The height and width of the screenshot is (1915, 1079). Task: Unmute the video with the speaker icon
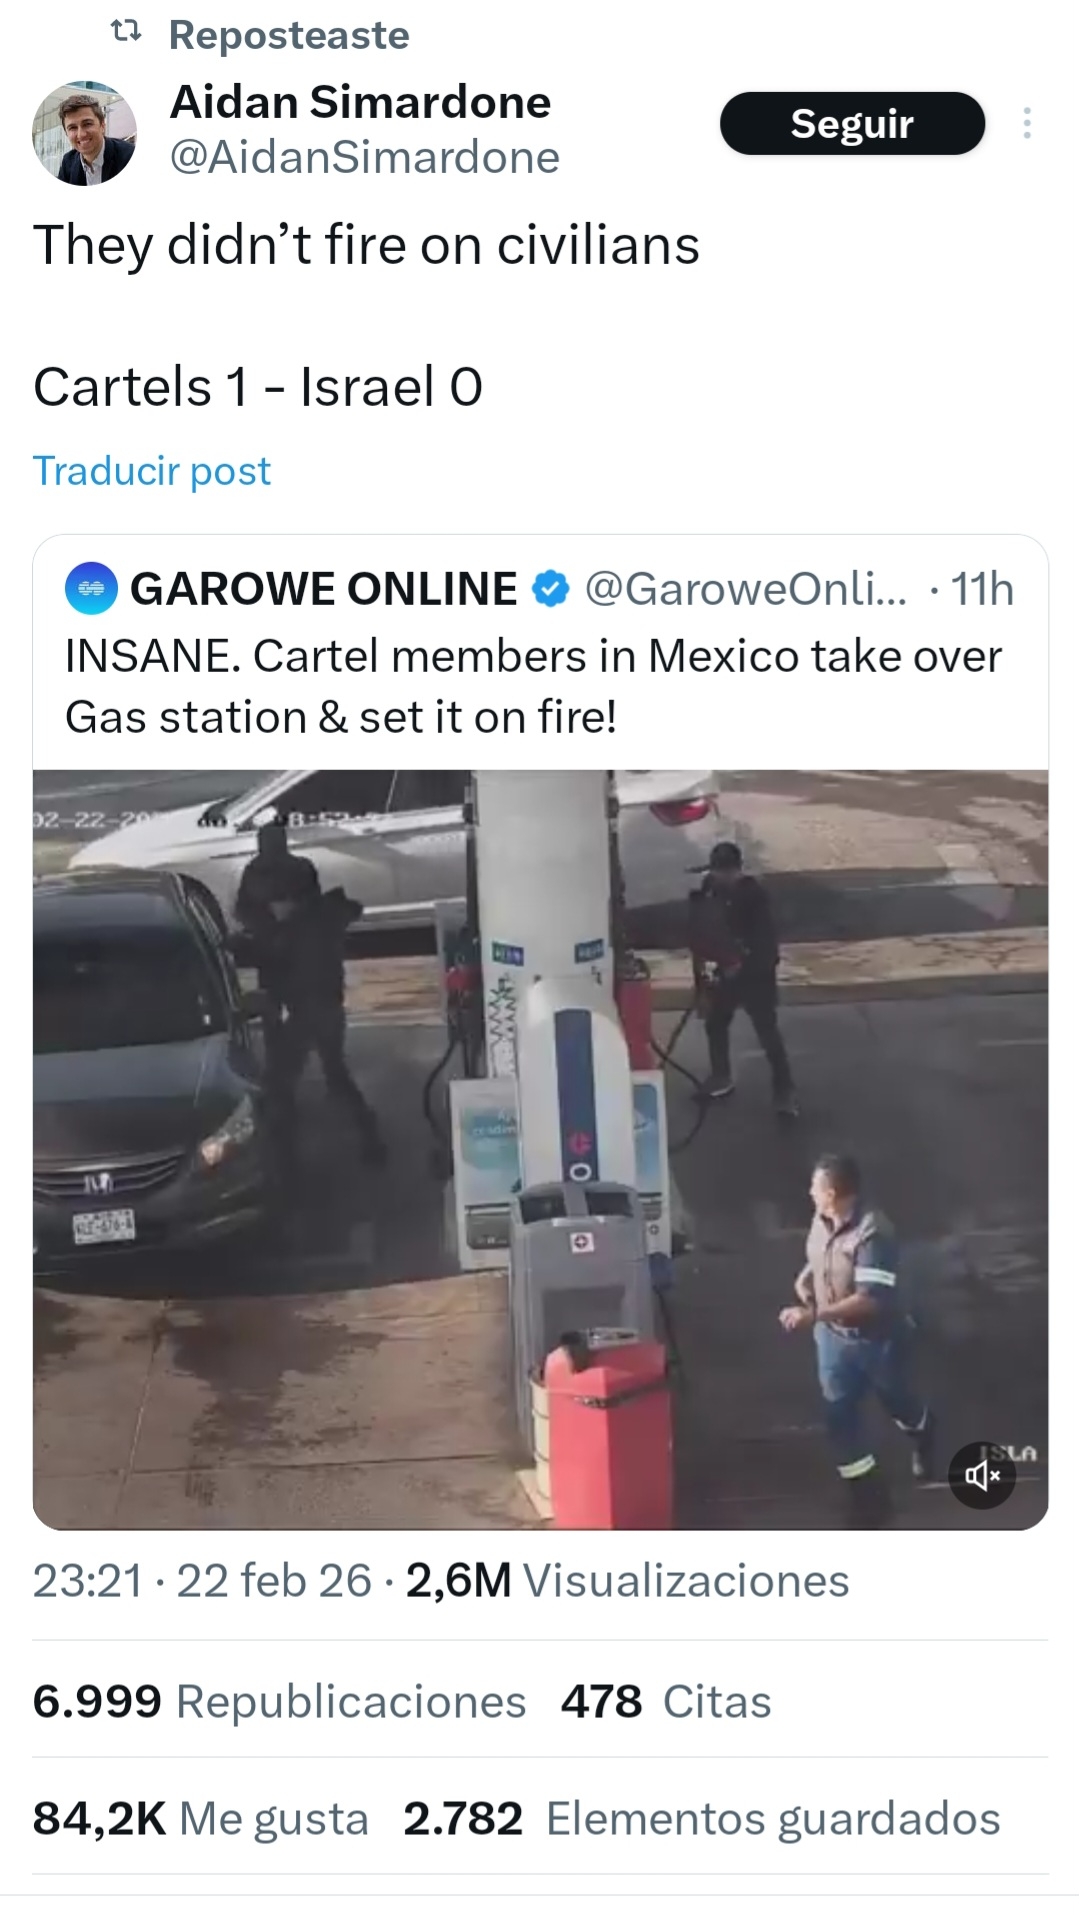(982, 1474)
